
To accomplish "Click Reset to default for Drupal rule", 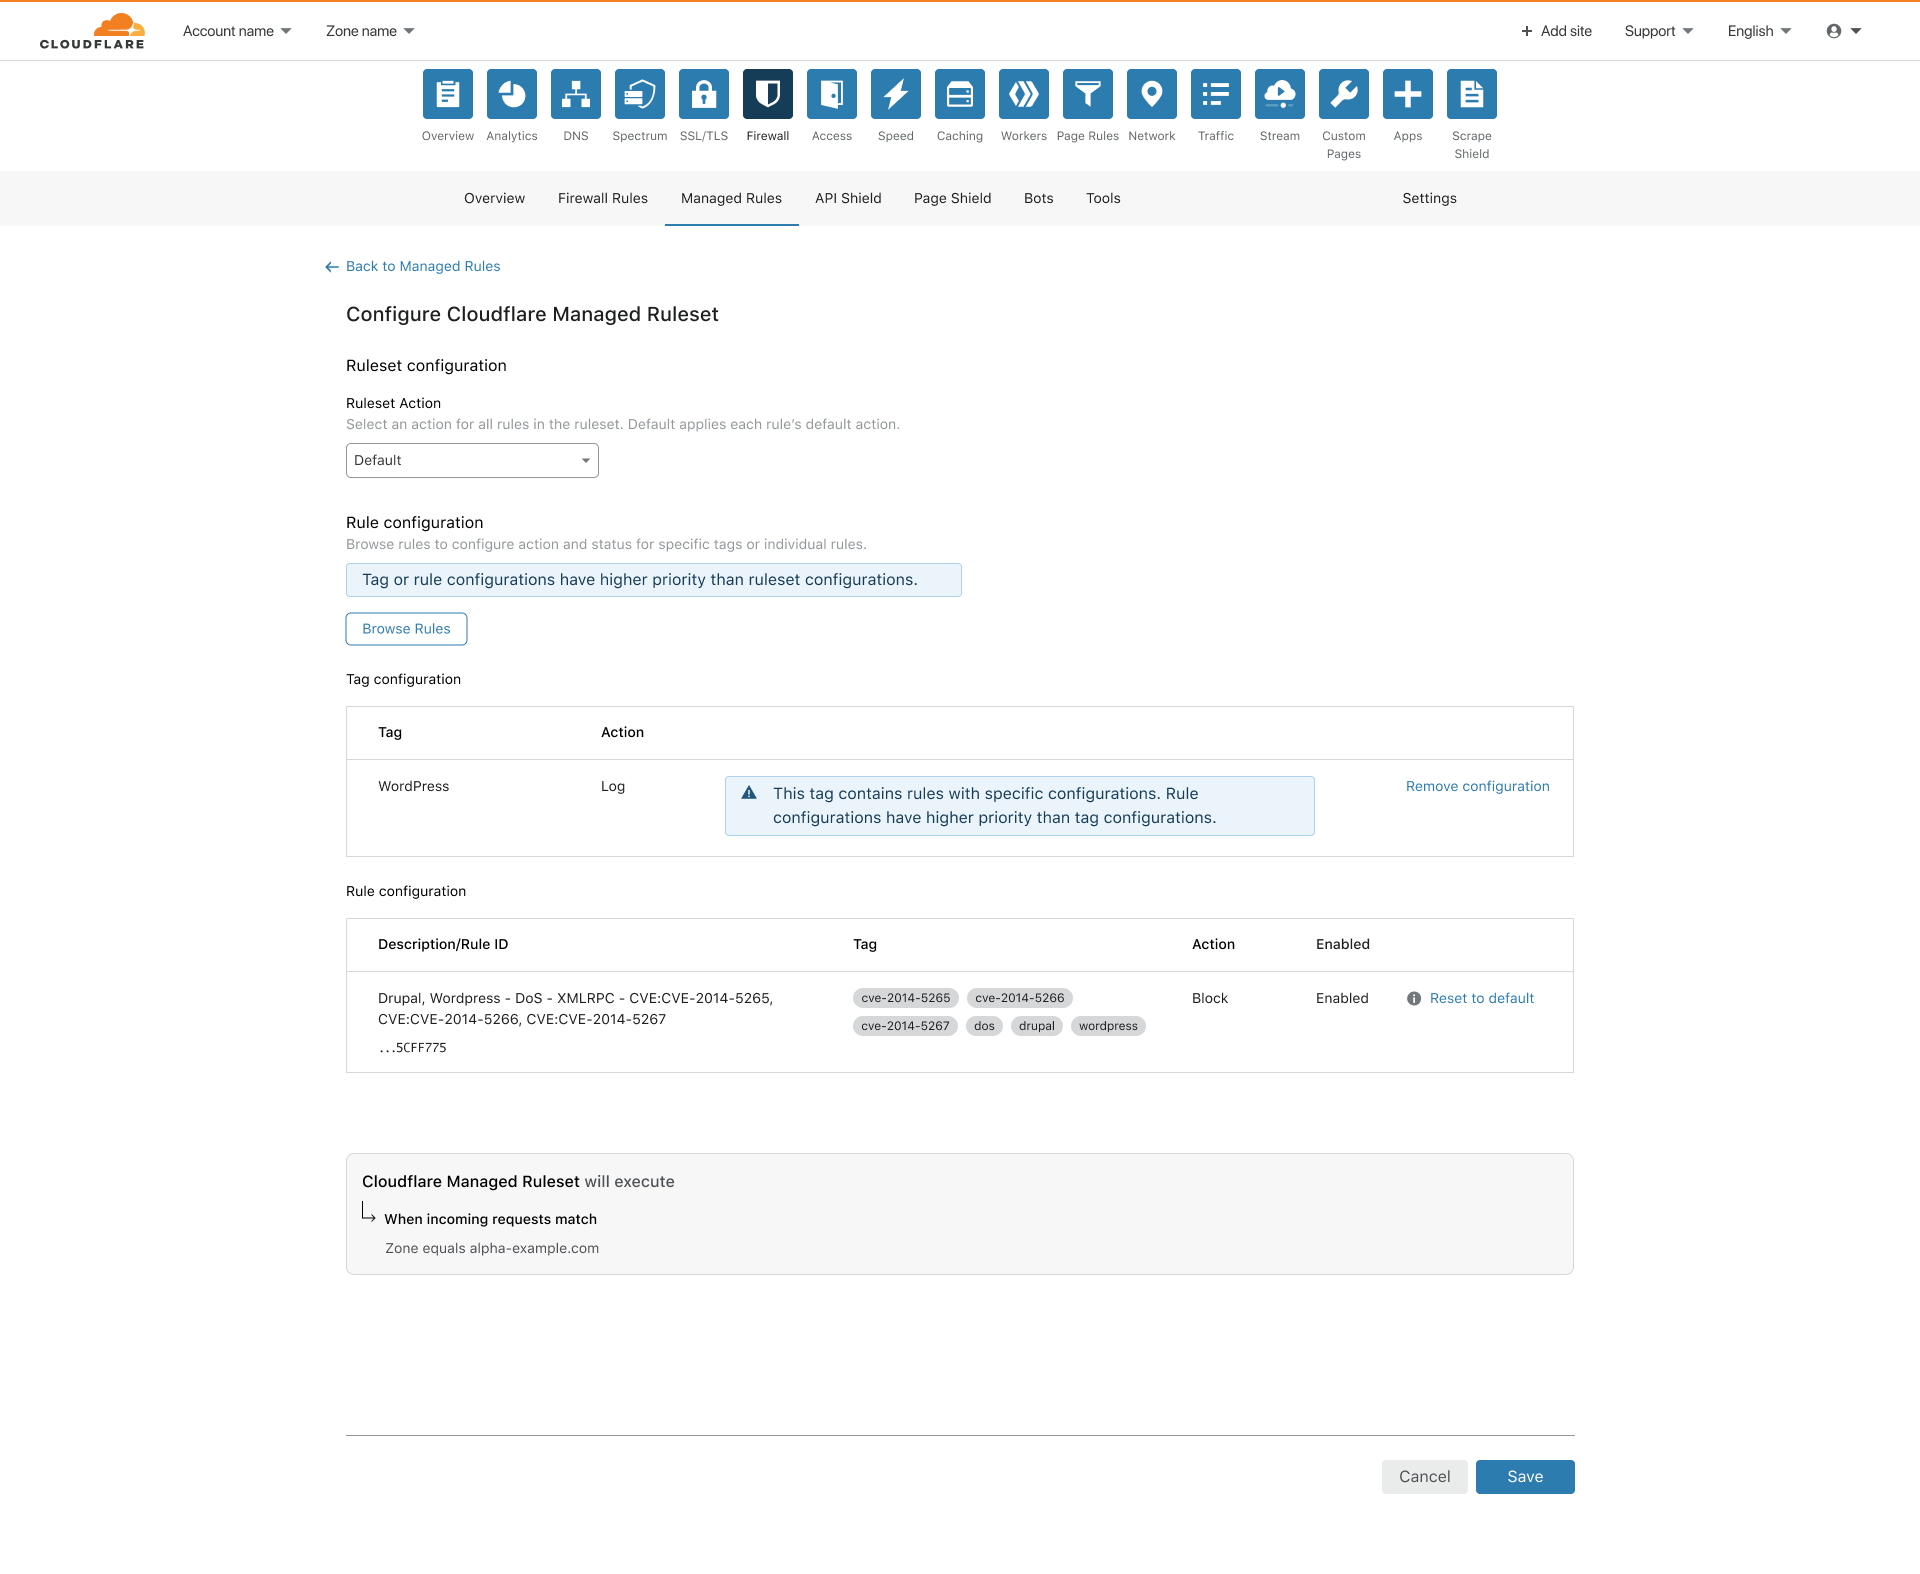I will coord(1481,997).
